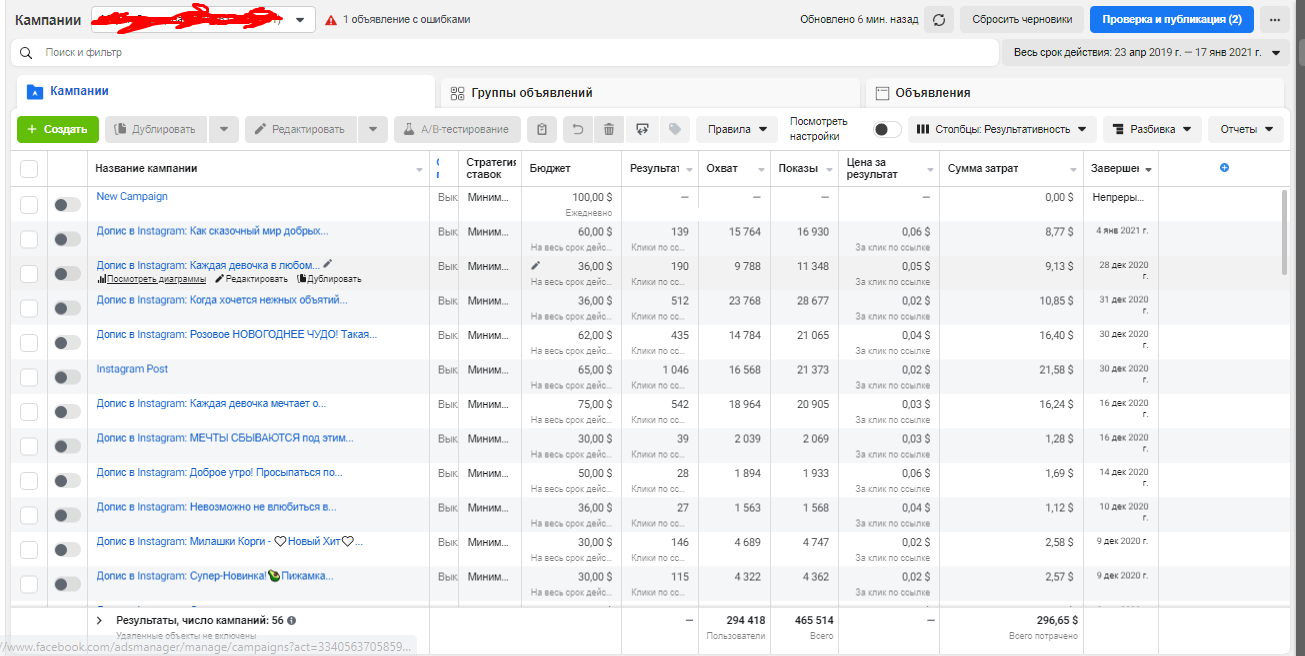
Task: Expand the results summary row chevron
Action: [99, 620]
